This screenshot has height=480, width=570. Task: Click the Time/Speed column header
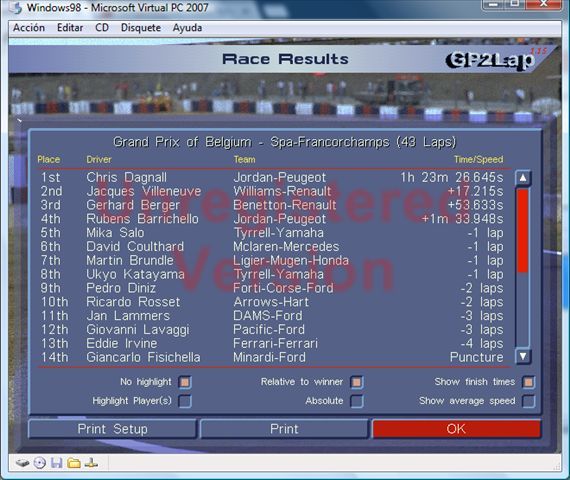[478, 159]
